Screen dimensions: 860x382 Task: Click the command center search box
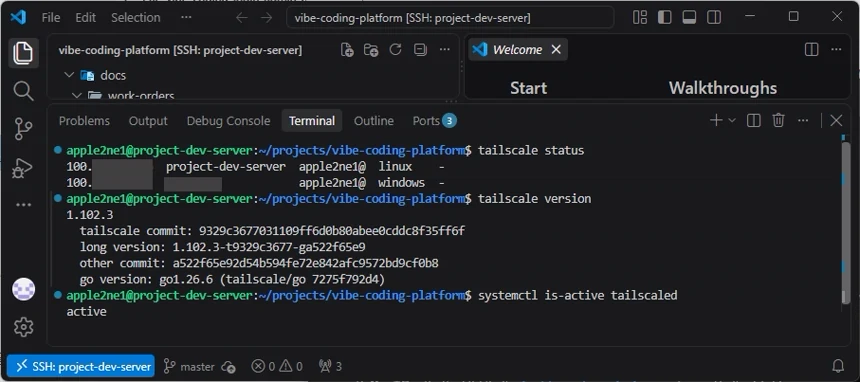pos(450,18)
